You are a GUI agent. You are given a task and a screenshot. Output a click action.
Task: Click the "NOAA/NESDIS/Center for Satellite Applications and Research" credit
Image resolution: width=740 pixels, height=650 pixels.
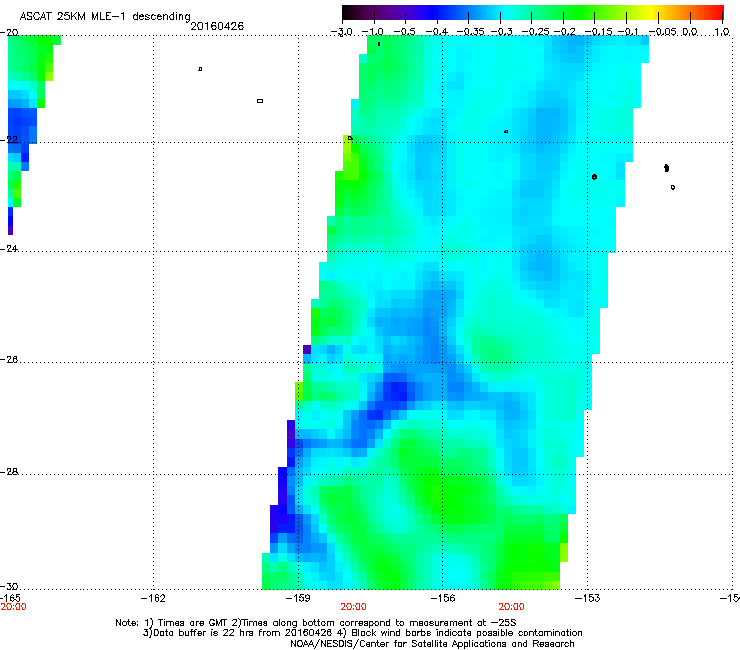(432, 643)
